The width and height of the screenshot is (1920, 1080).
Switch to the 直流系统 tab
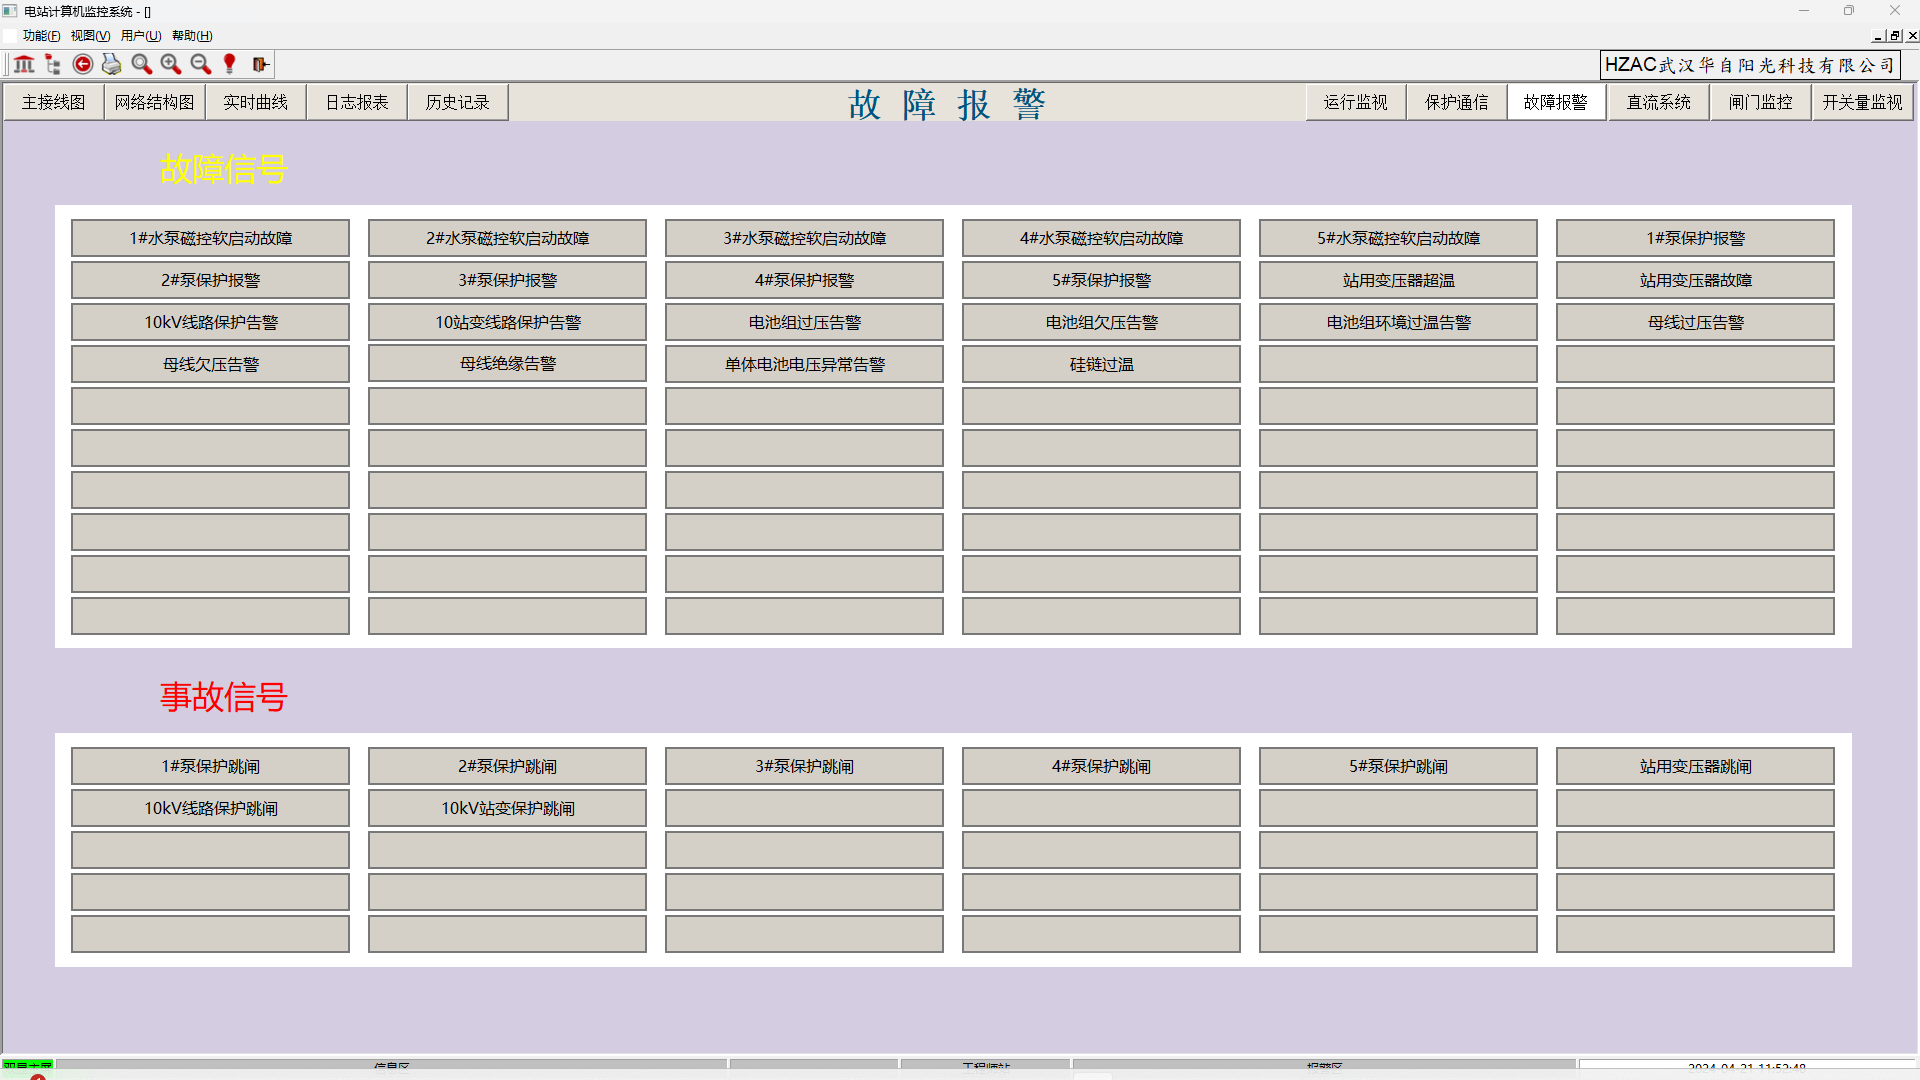coord(1658,103)
